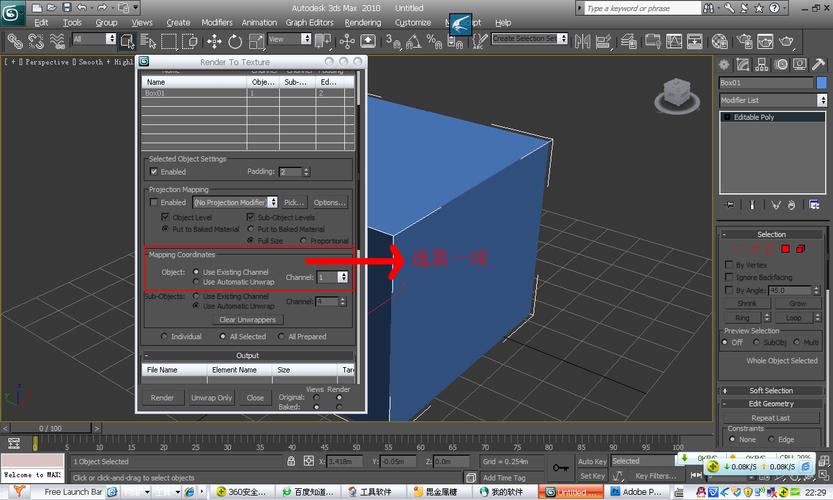Viewport: 833px width, 500px height.
Task: Select Polygon sub-object level icon
Action: (786, 248)
